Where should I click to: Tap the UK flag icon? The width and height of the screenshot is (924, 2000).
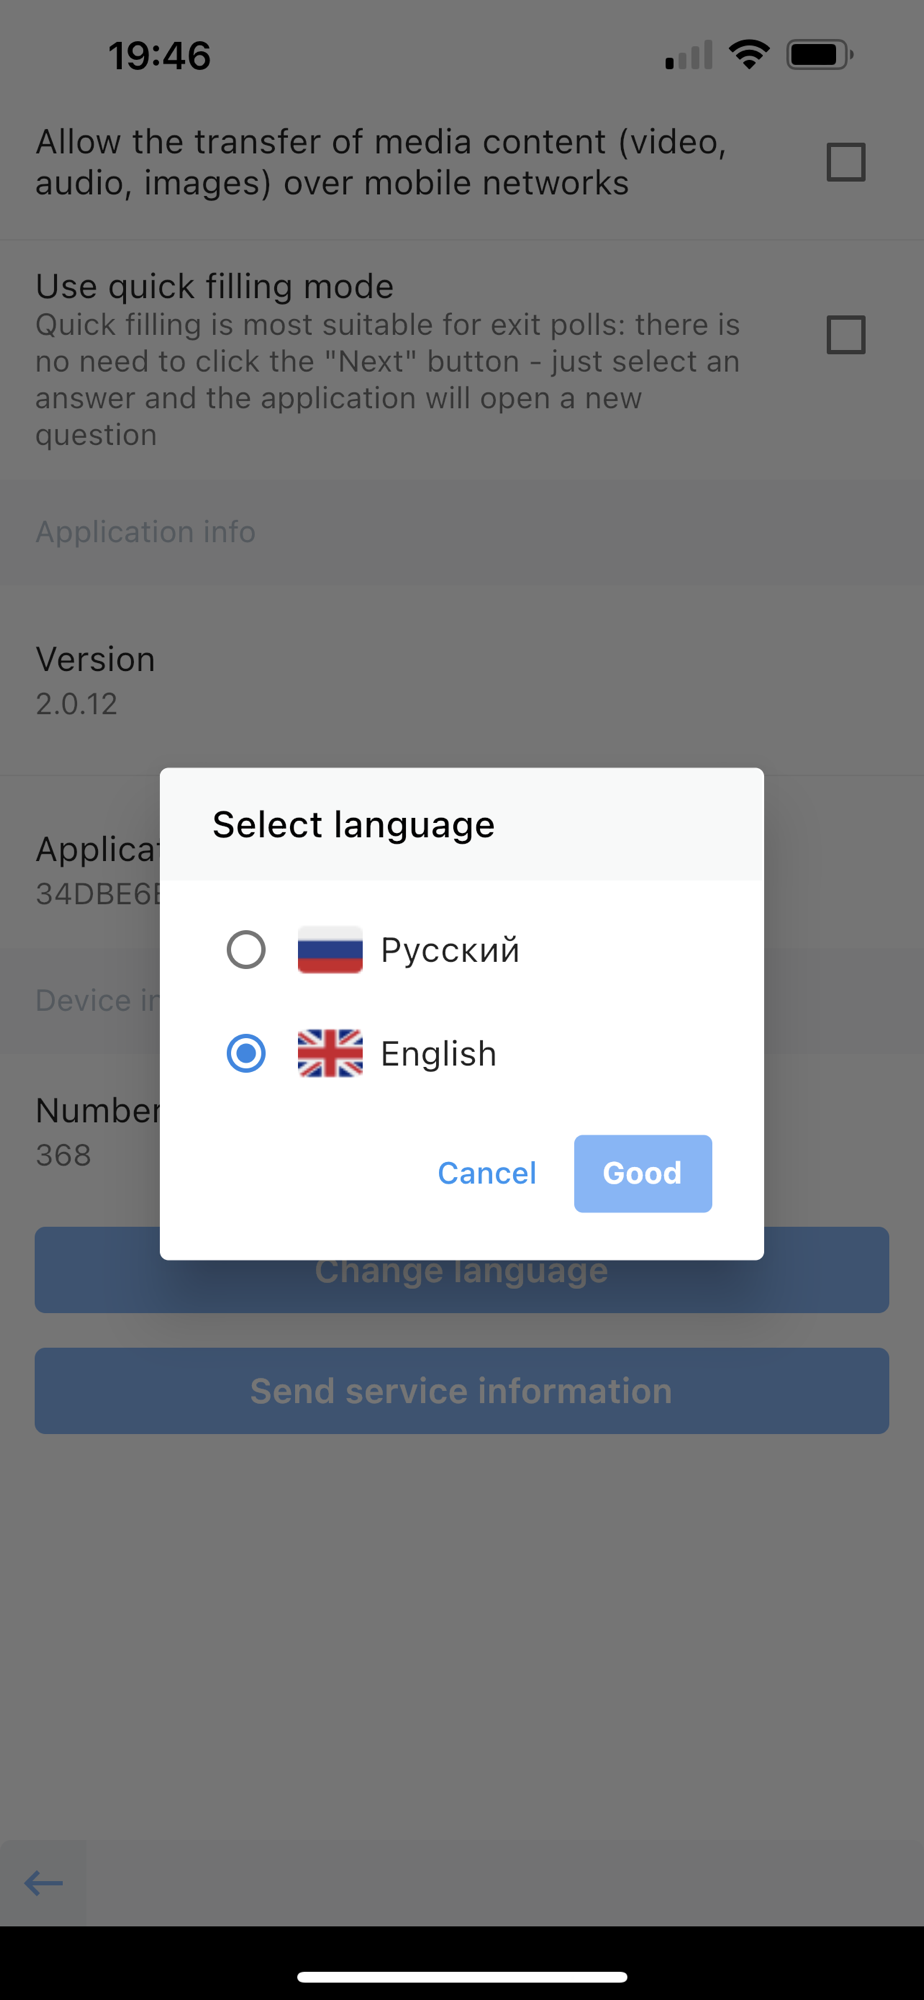coord(330,1054)
